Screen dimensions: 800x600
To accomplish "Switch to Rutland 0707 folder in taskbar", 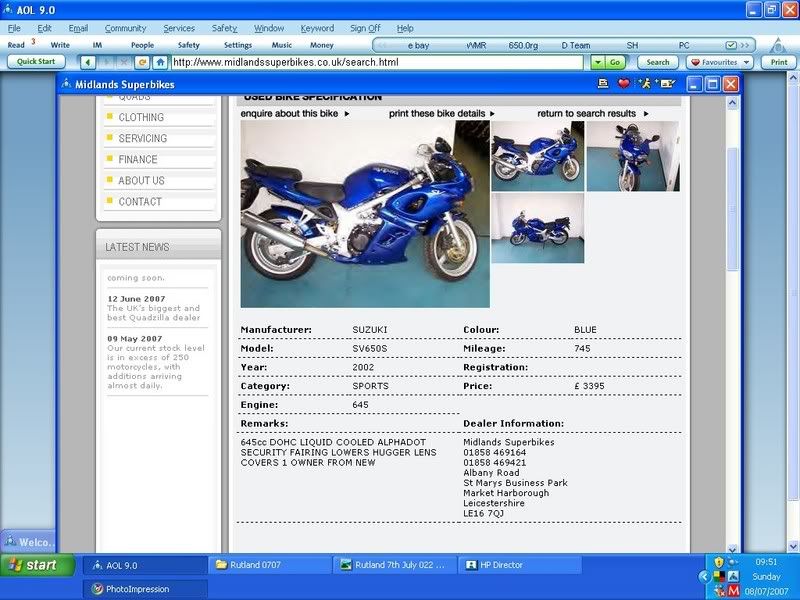I will (269, 565).
